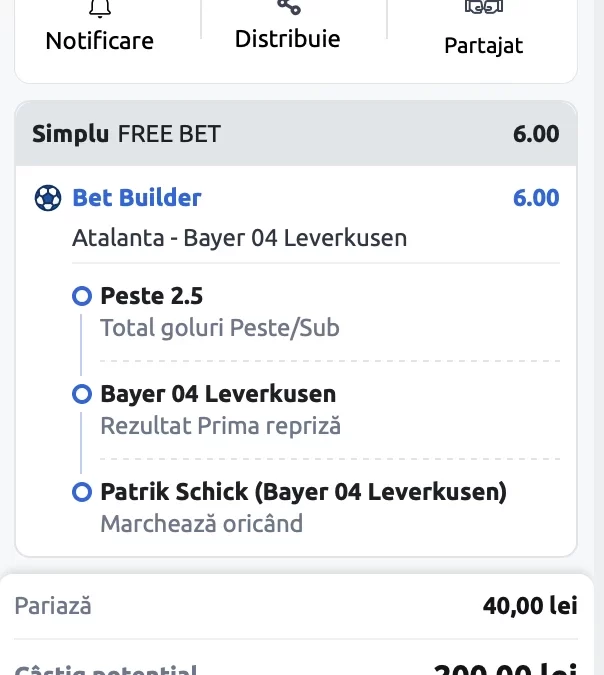Click the 6.00 odds in Simplu header

pos(536,134)
